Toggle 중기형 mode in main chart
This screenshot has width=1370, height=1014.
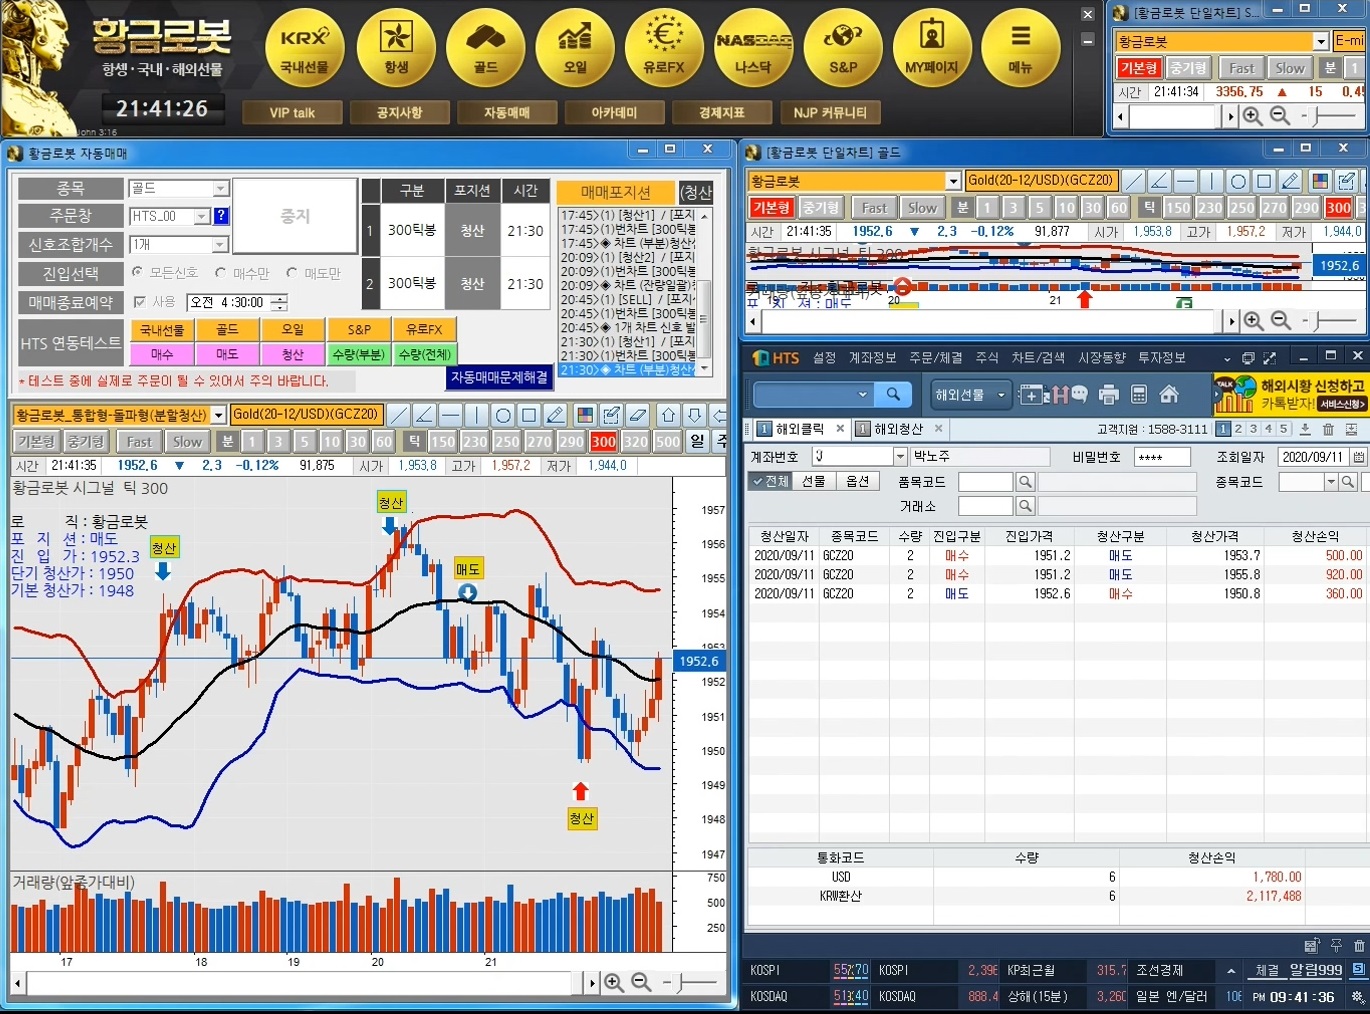[86, 441]
